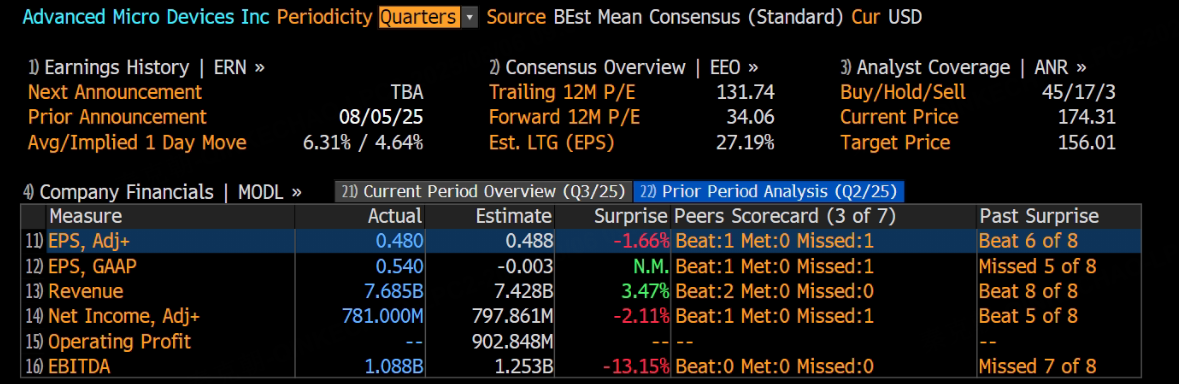Click the Cur USD currency field
1179x384 pixels.
pyautogui.click(x=887, y=17)
